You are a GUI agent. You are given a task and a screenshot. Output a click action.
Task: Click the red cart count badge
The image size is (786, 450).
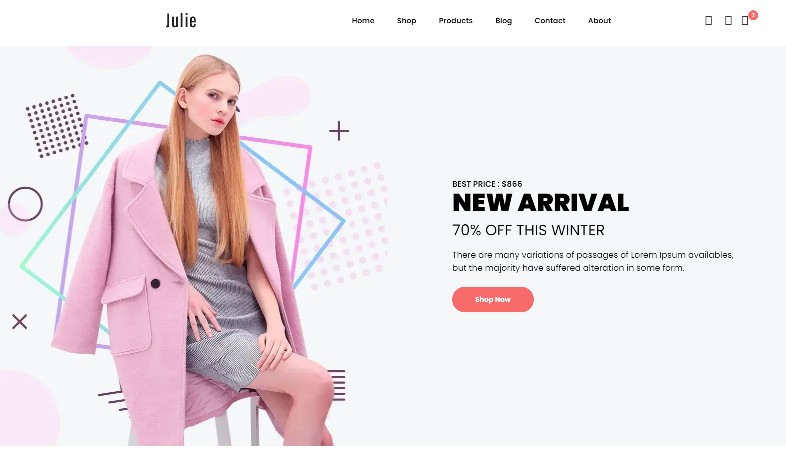[753, 15]
